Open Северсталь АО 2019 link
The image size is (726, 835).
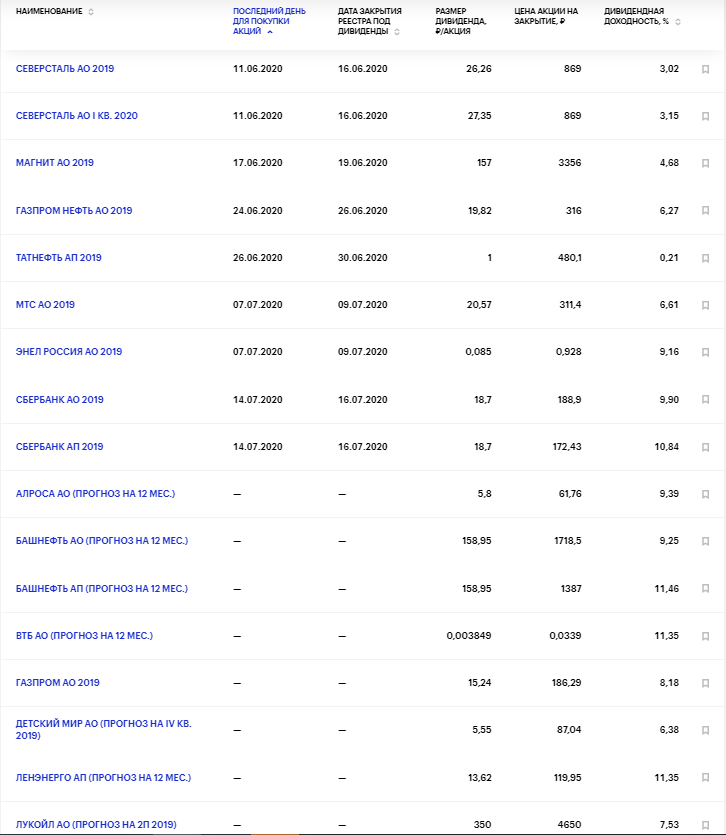[65, 69]
